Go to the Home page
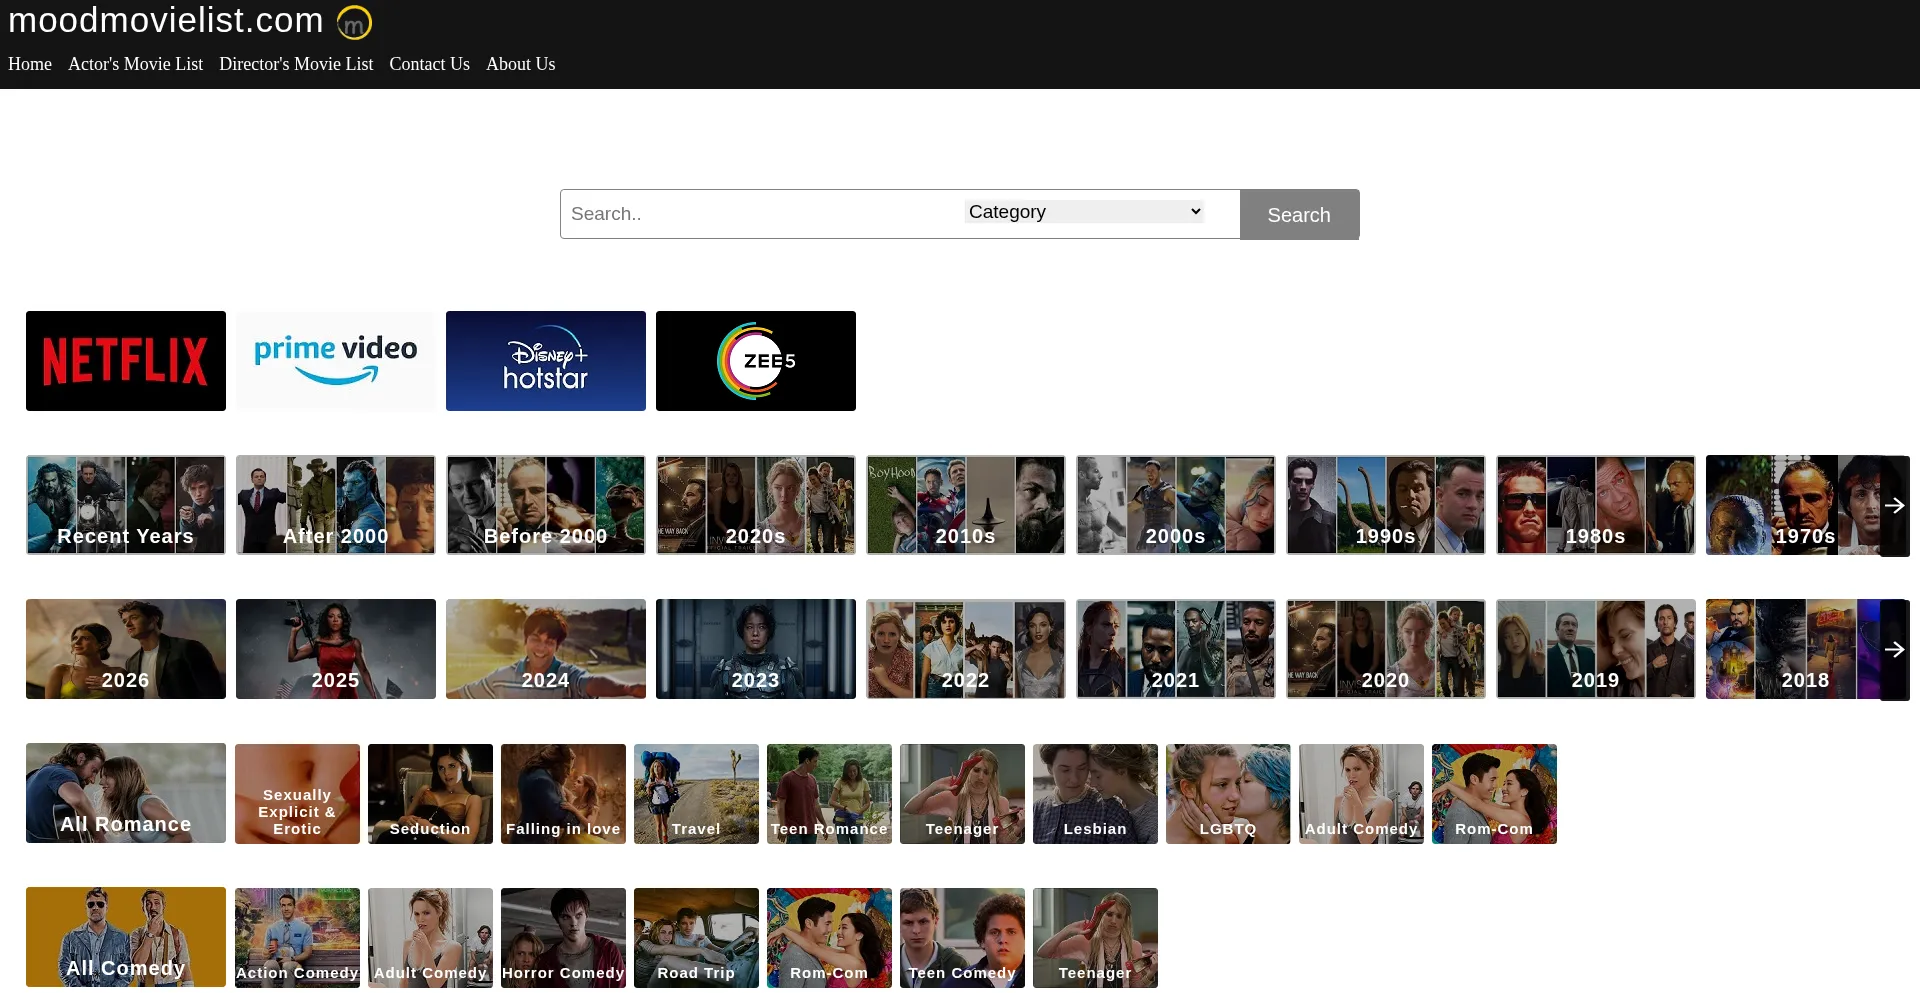 (30, 64)
